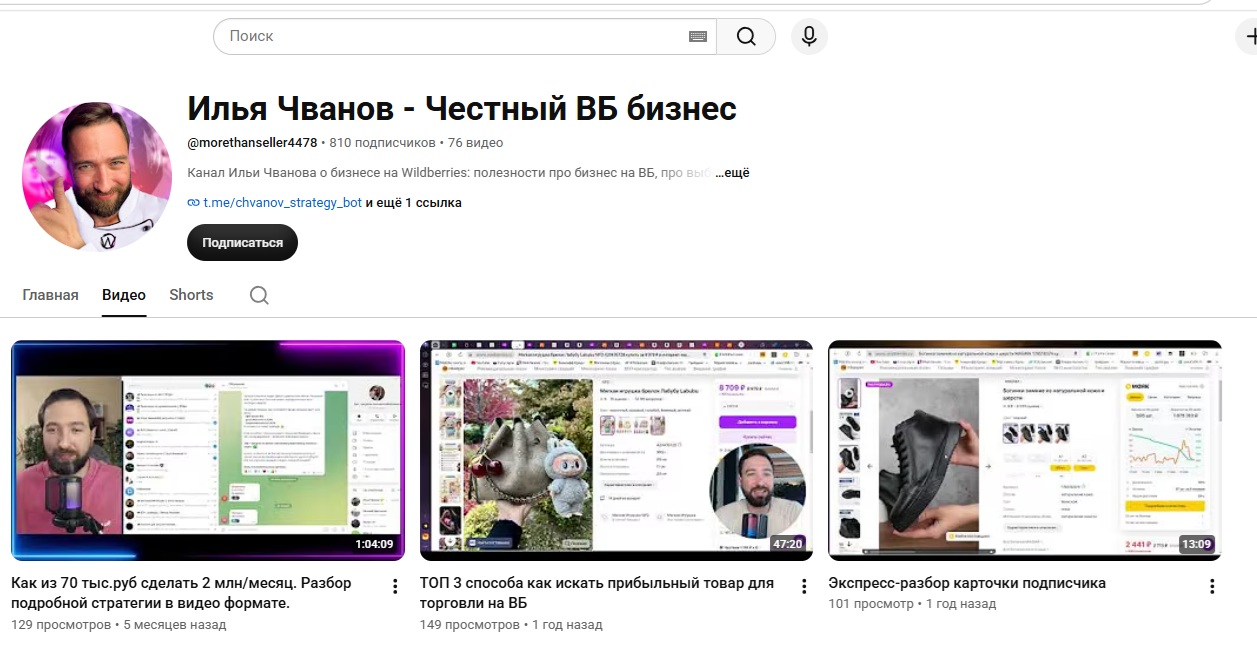Click the create plus icon

point(1250,37)
